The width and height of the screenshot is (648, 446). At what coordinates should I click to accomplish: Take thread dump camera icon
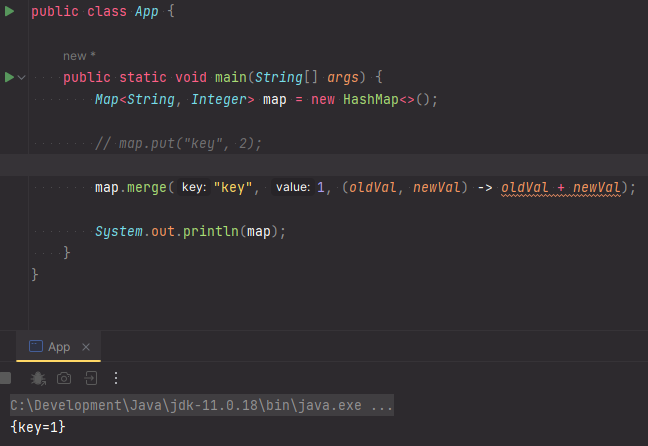[x=64, y=378]
